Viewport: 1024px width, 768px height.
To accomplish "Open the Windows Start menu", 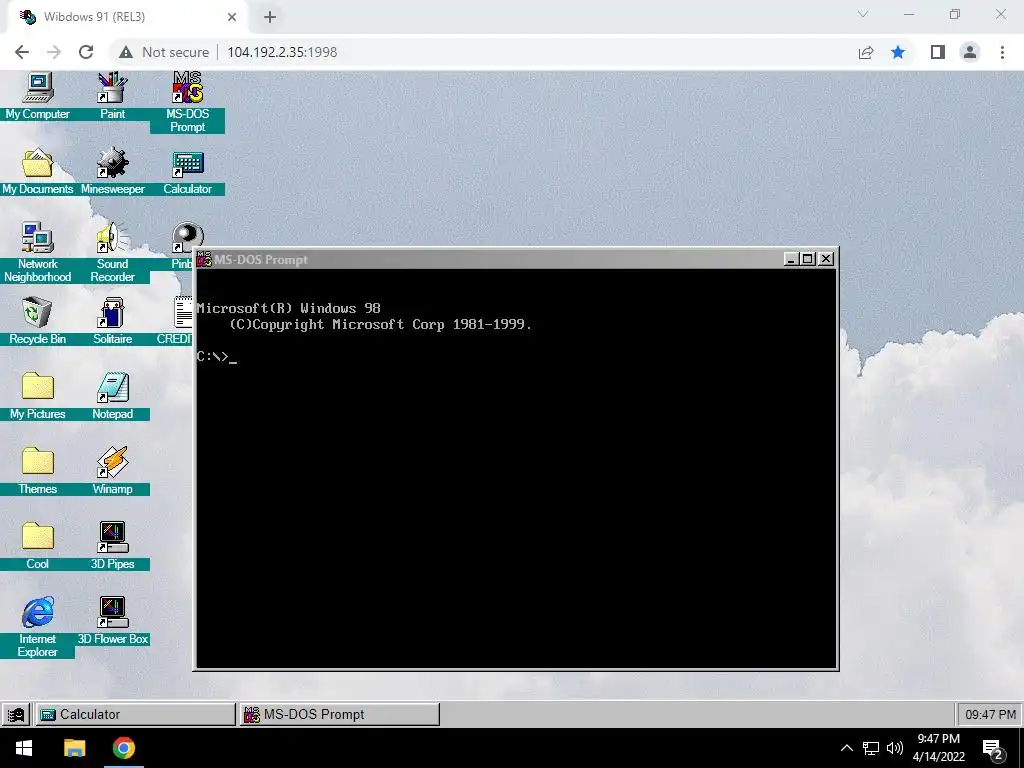I will pos(24,748).
